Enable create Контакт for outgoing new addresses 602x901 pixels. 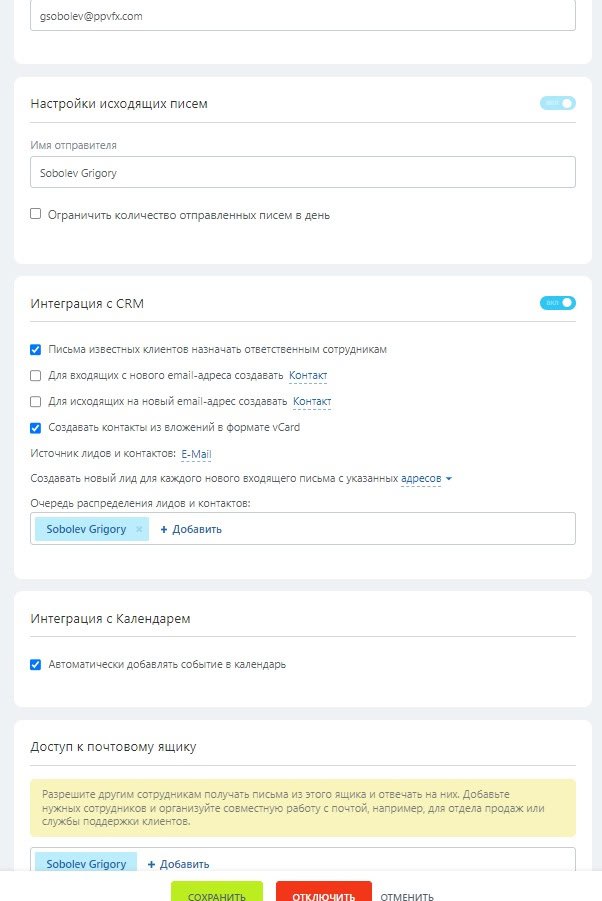[x=36, y=402]
